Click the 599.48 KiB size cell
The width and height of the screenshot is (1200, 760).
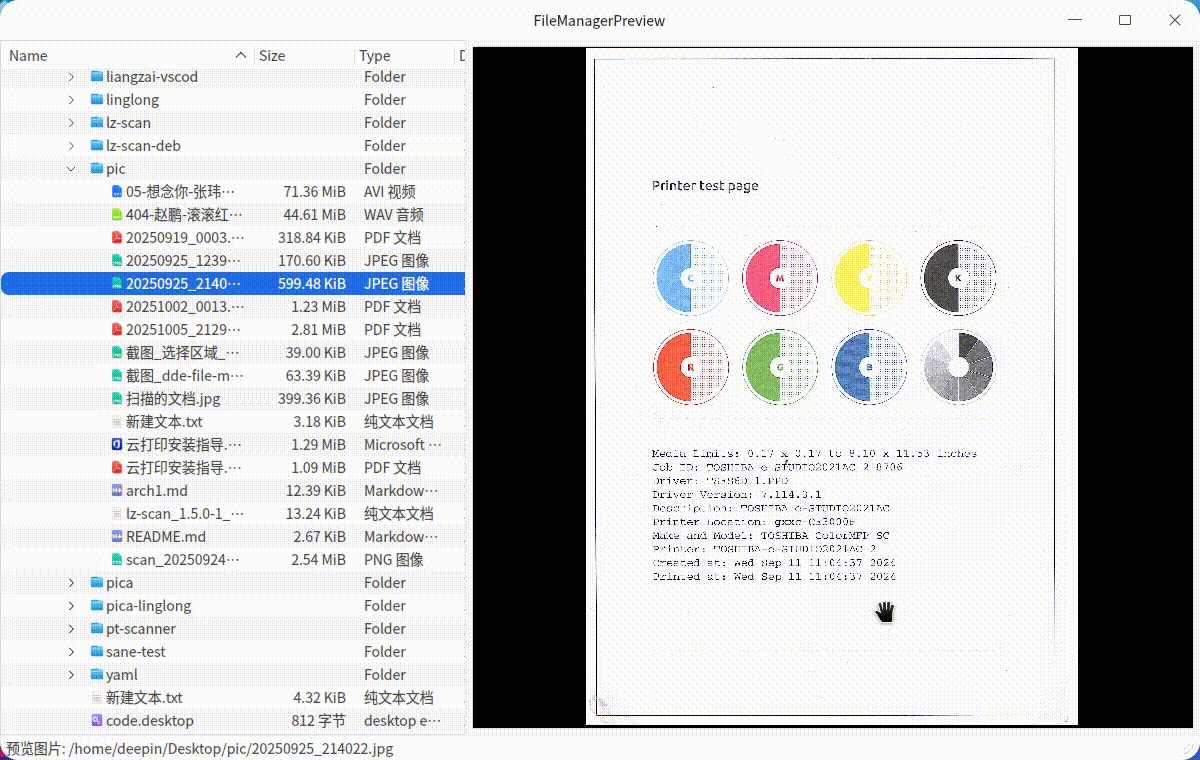click(312, 284)
